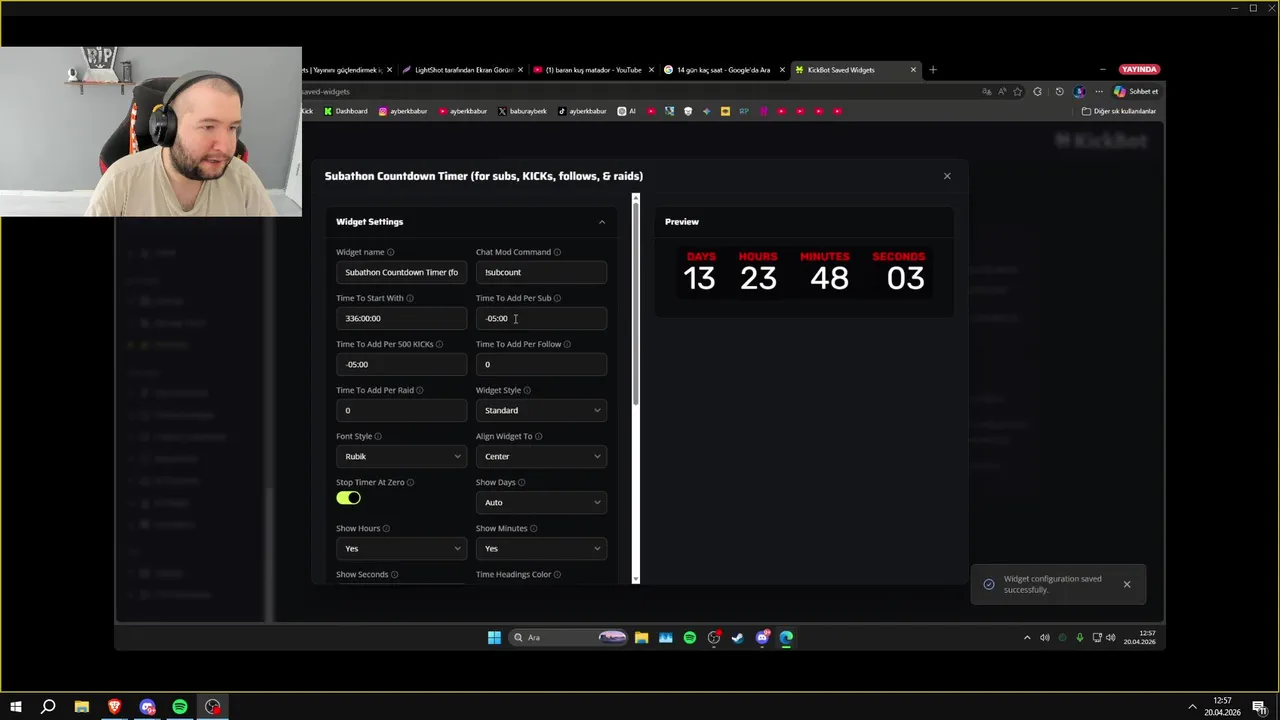
Task: Show info icon for Time To Add Per Raid
Action: pyautogui.click(x=419, y=390)
